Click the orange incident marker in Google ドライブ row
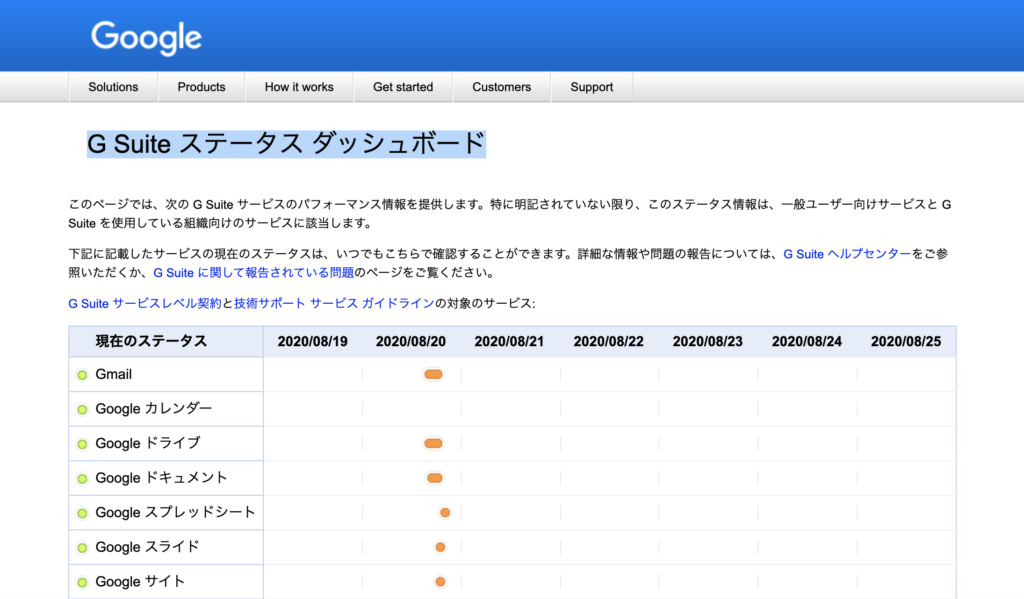The height and width of the screenshot is (599, 1024). coord(433,443)
